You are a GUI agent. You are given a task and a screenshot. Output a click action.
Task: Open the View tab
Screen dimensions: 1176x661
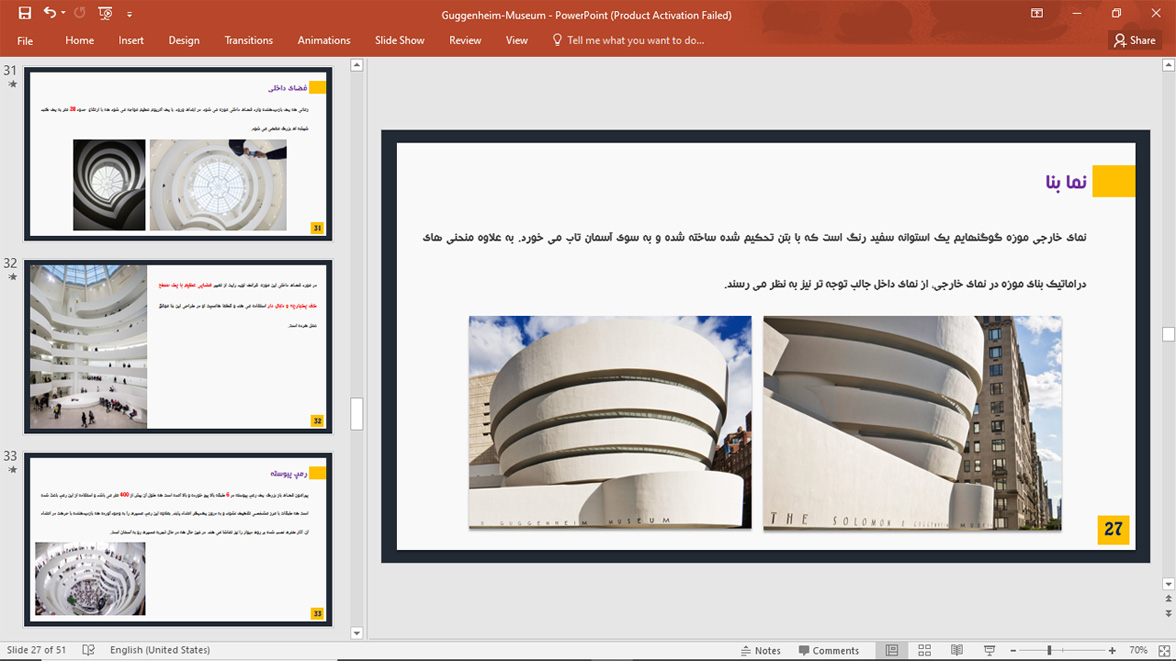[x=517, y=41]
